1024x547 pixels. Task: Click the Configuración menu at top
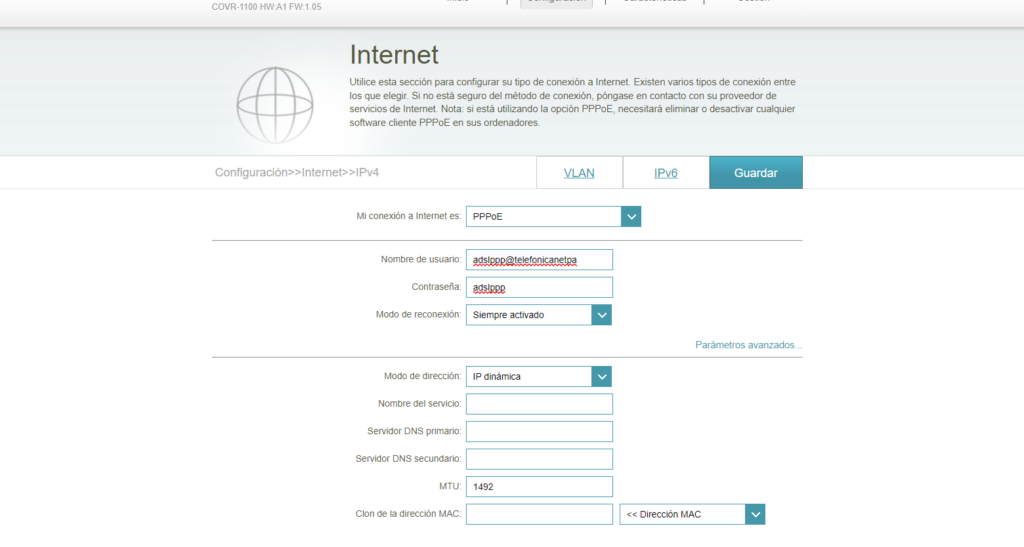(556, 3)
